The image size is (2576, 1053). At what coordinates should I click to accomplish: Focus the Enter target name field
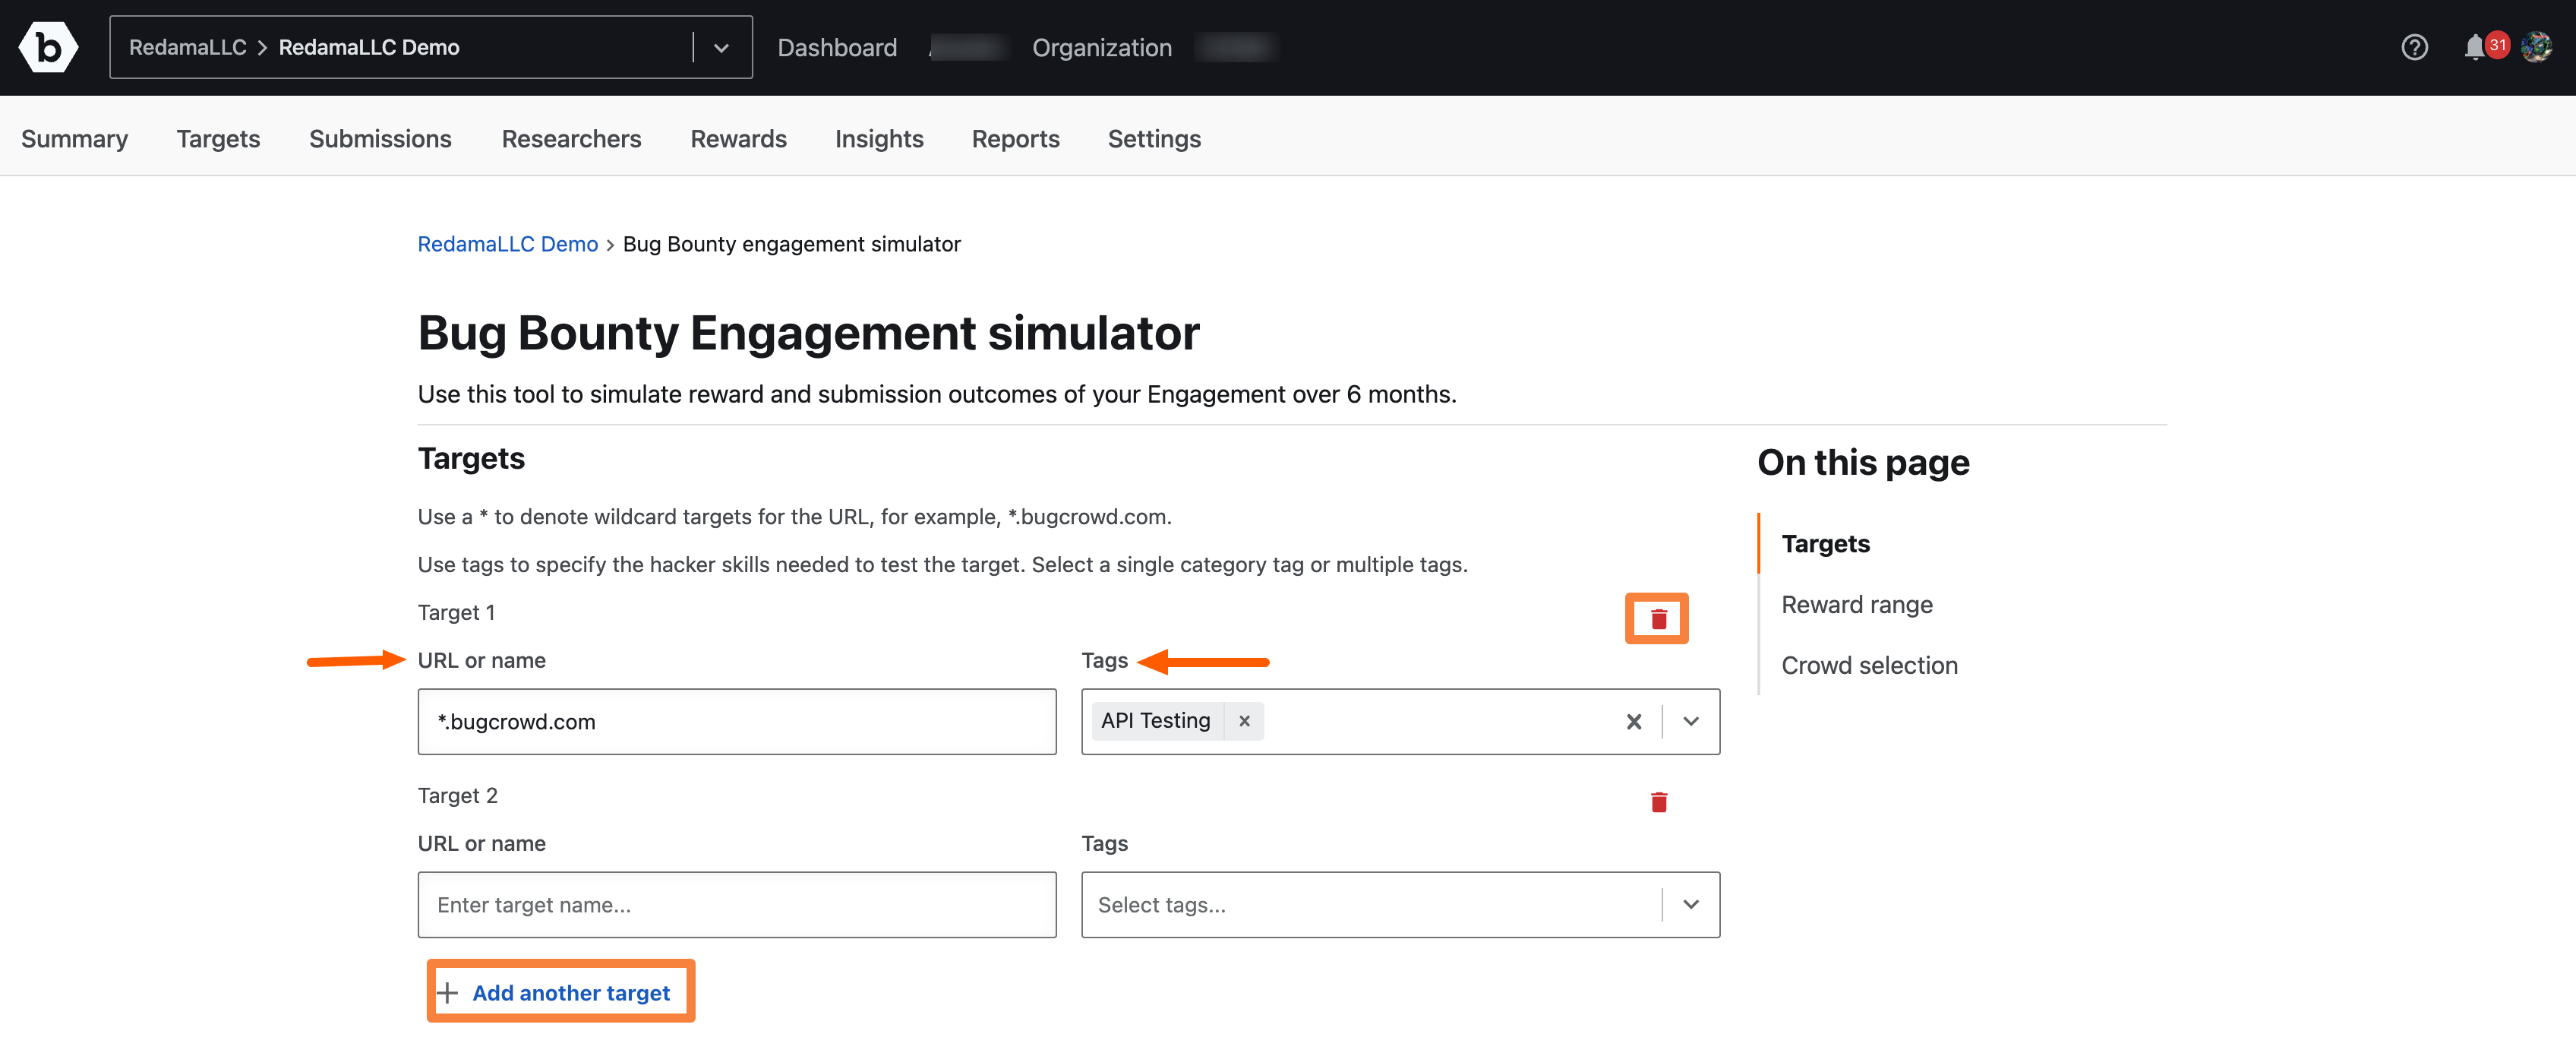[737, 904]
